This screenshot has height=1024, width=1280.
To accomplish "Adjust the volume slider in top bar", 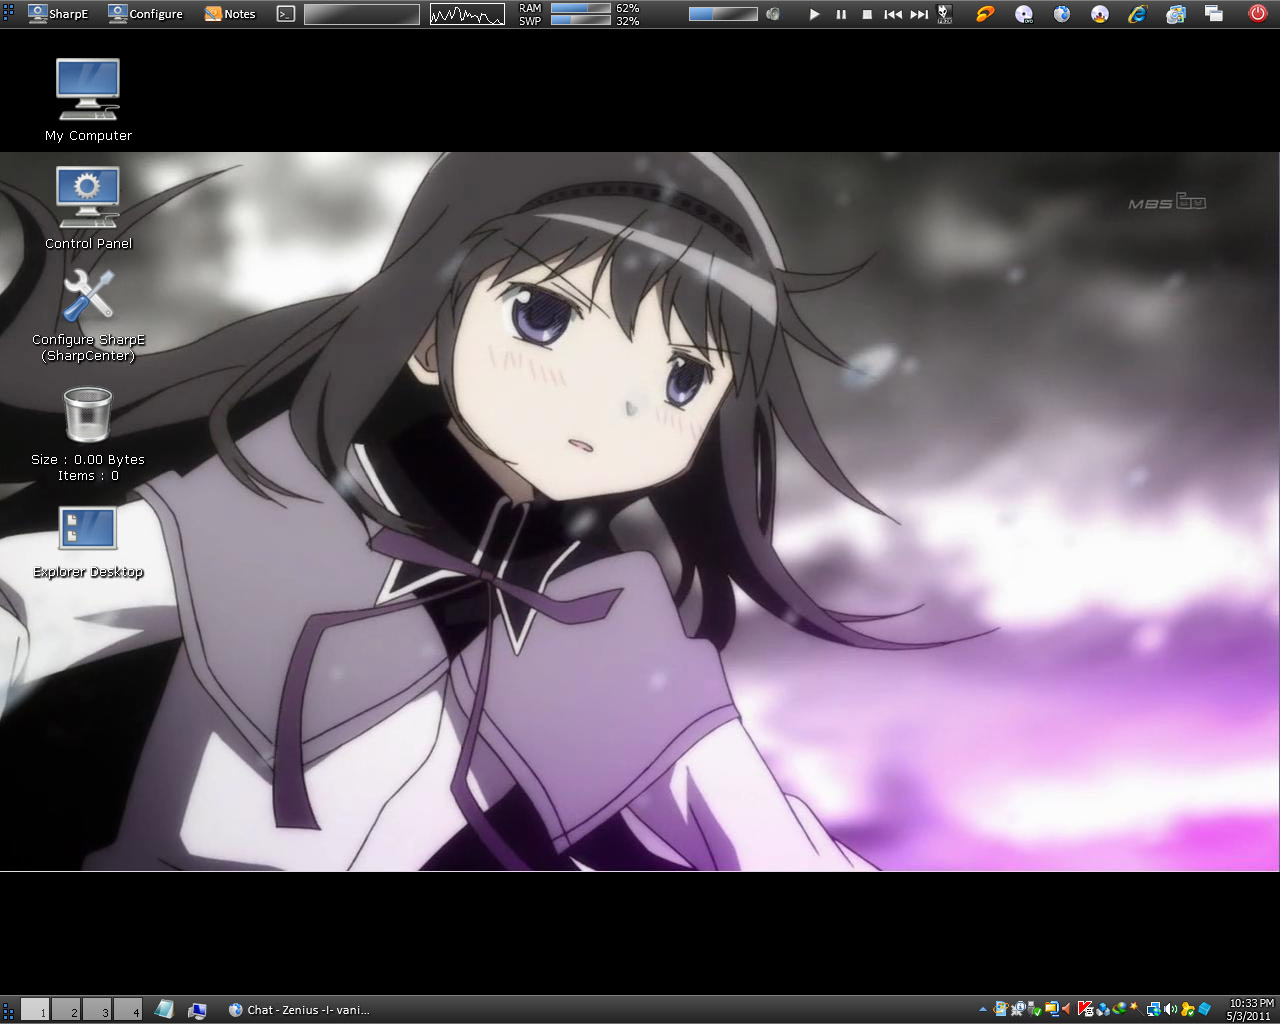I will pyautogui.click(x=723, y=14).
